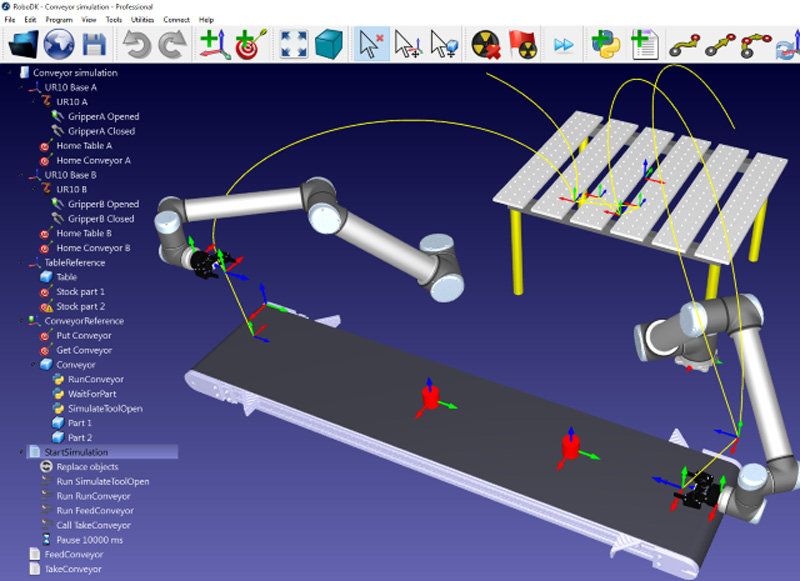Save the station with floppy disk icon
Screen dimensions: 800x581
click(x=95, y=45)
